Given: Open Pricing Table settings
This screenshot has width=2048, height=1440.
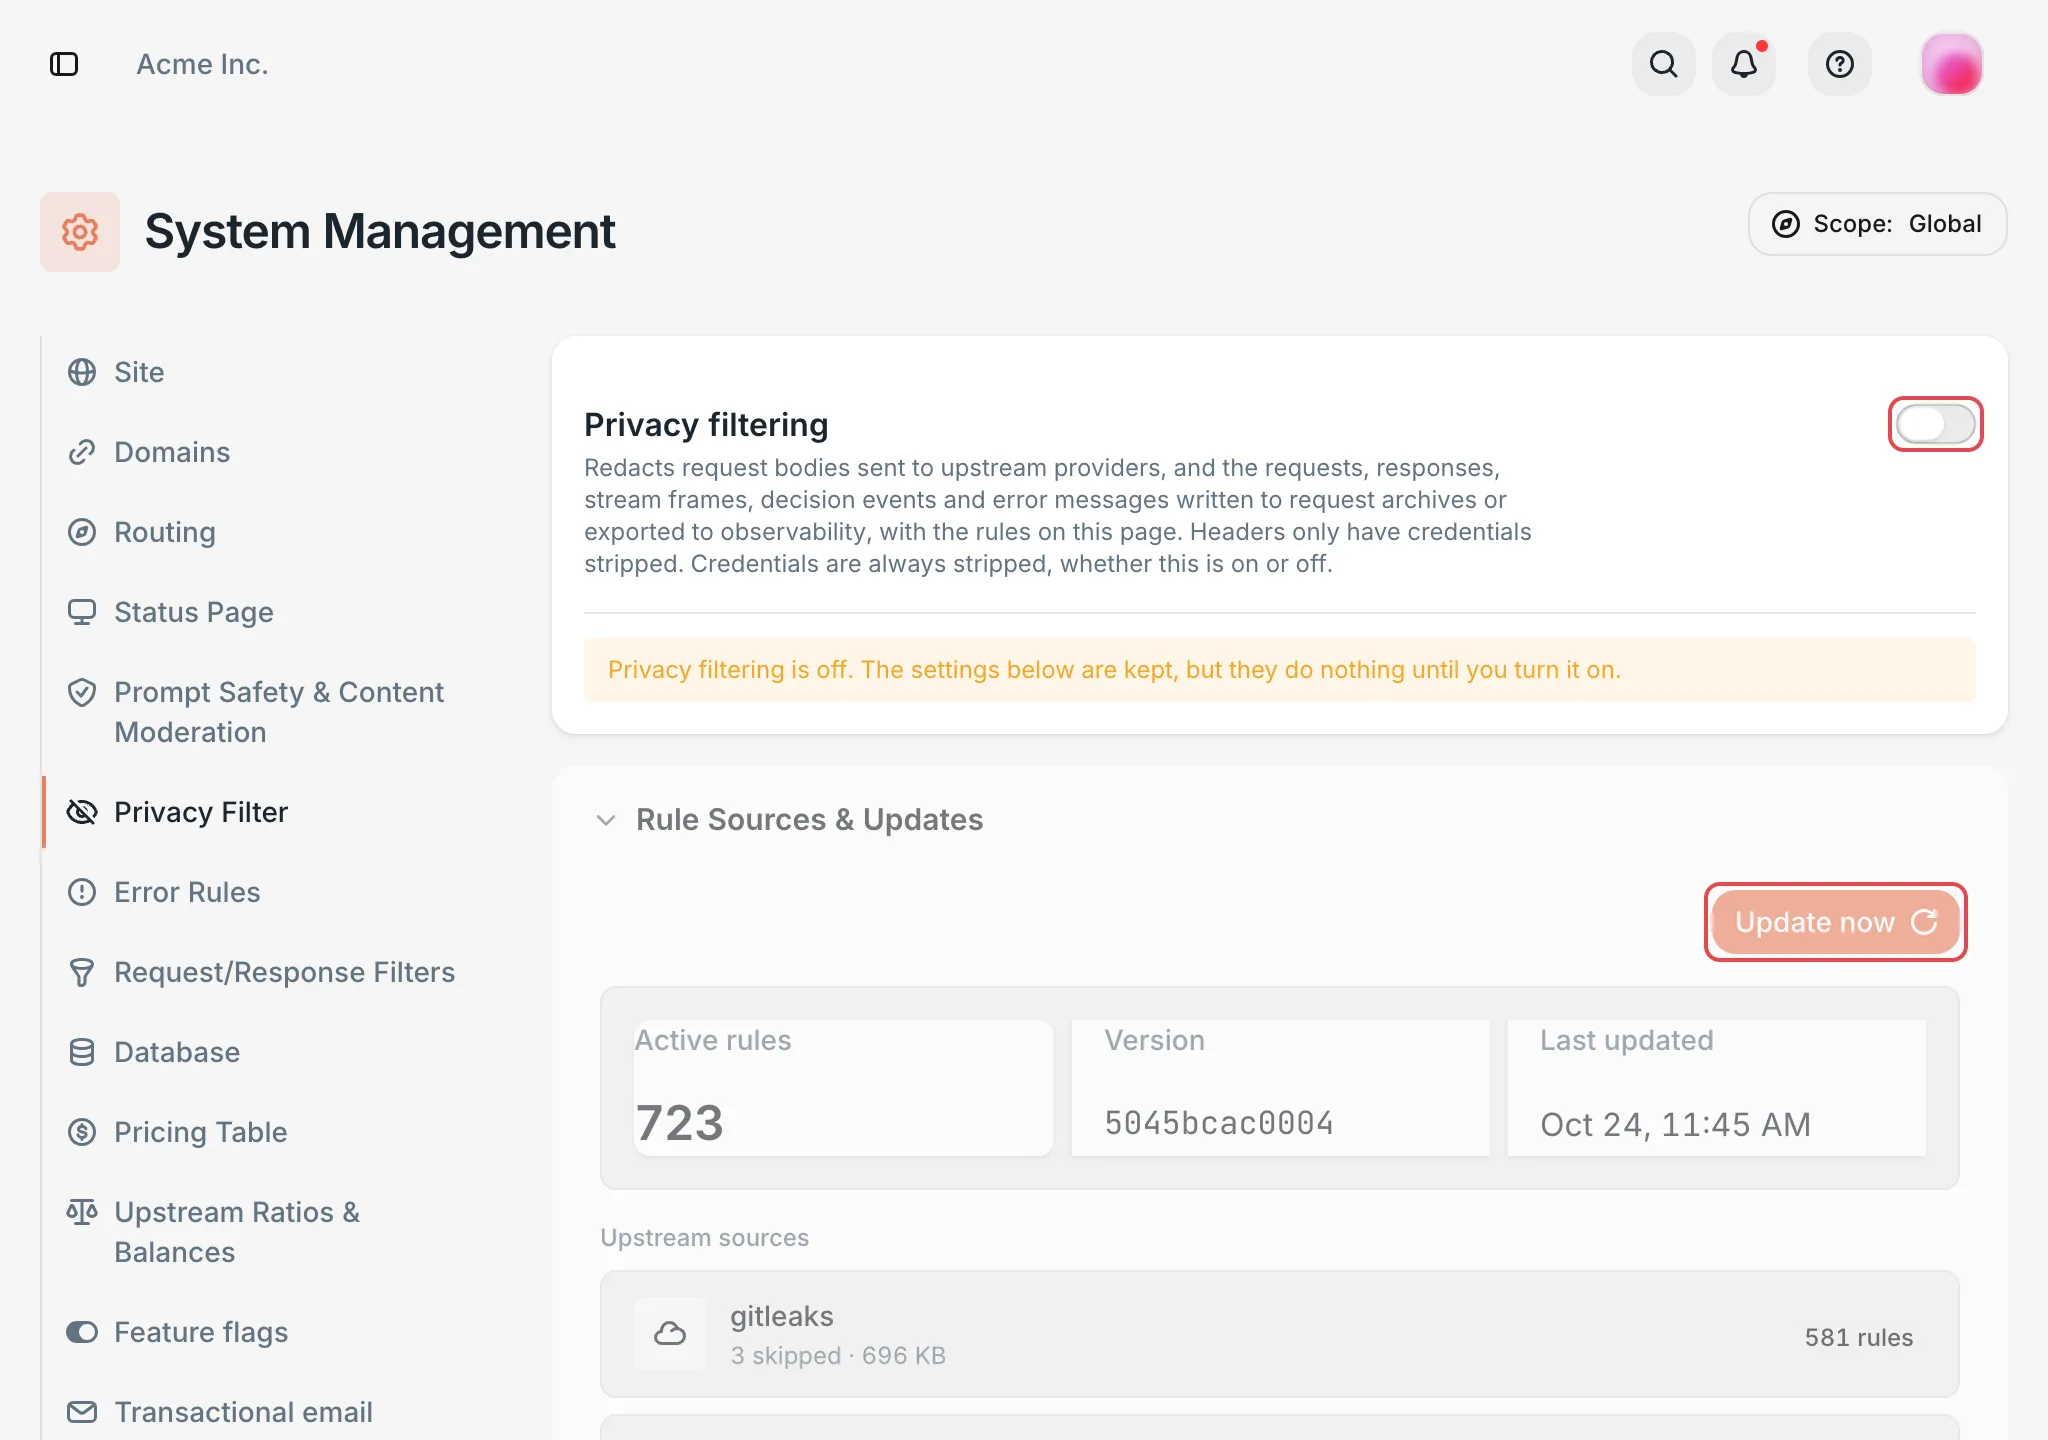Looking at the screenshot, I should point(201,1132).
